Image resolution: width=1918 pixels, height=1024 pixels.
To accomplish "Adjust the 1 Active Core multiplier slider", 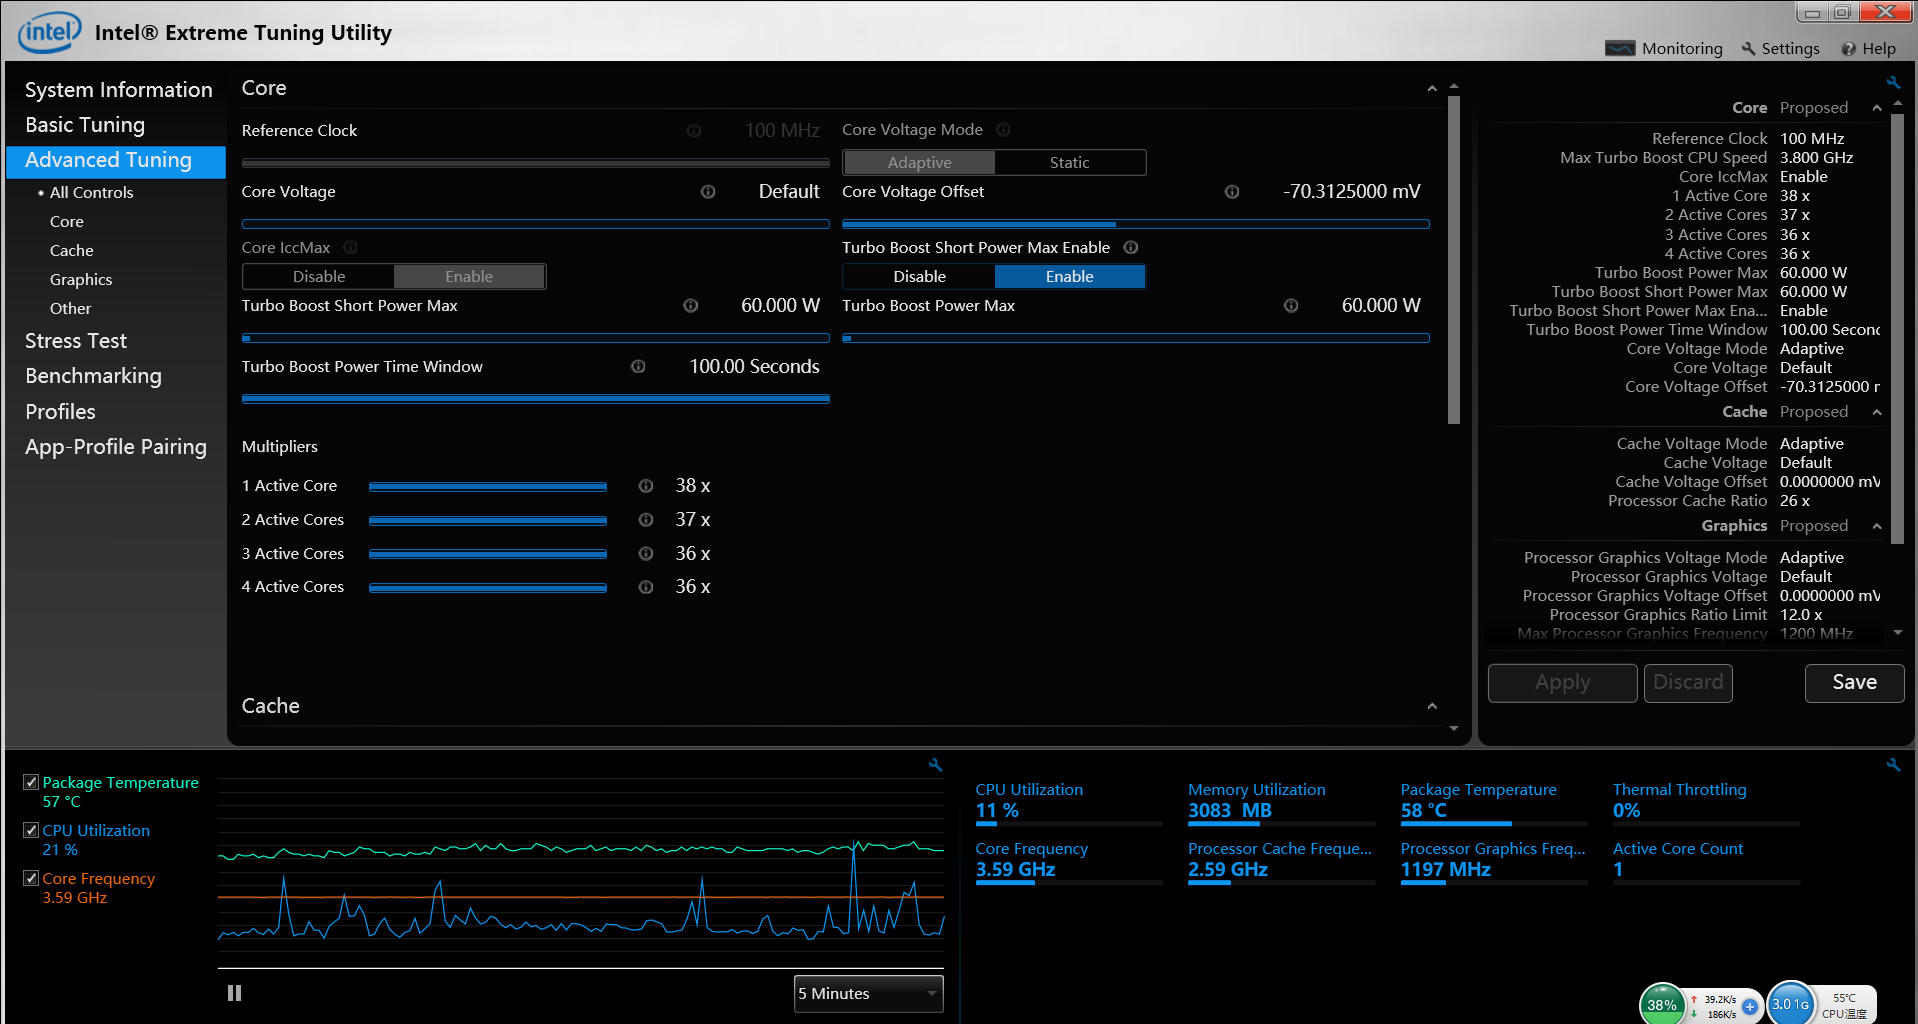I will (x=488, y=487).
